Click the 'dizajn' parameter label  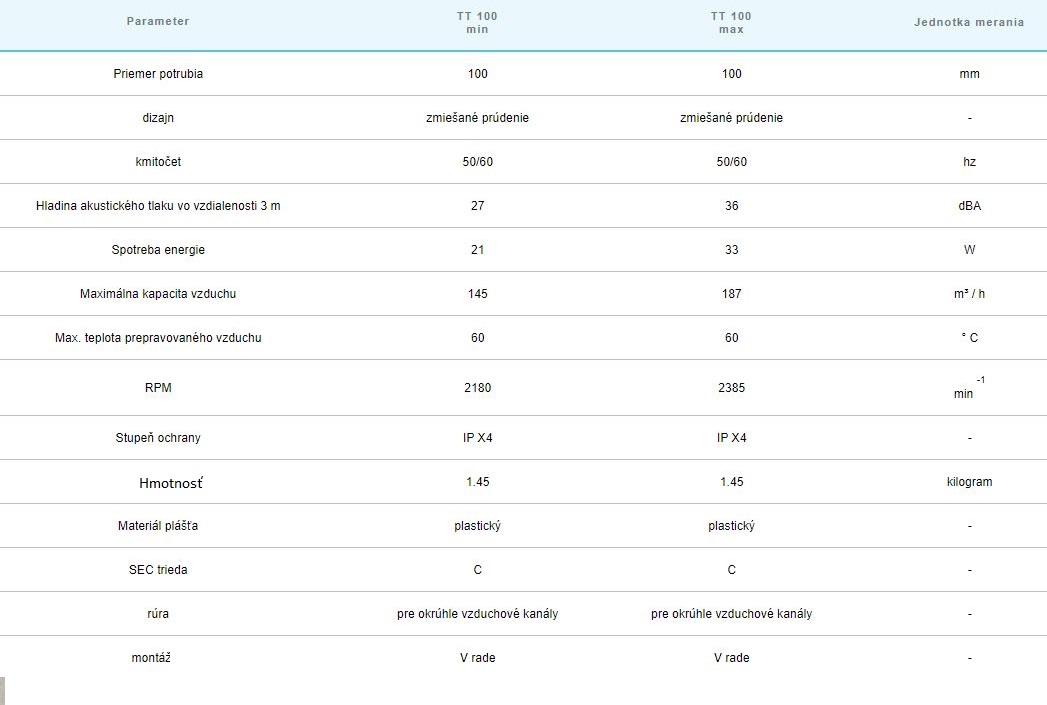tap(158, 118)
